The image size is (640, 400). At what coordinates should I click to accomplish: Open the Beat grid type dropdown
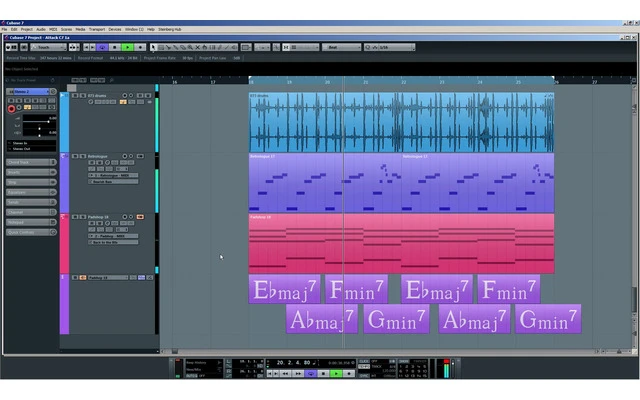pos(342,47)
